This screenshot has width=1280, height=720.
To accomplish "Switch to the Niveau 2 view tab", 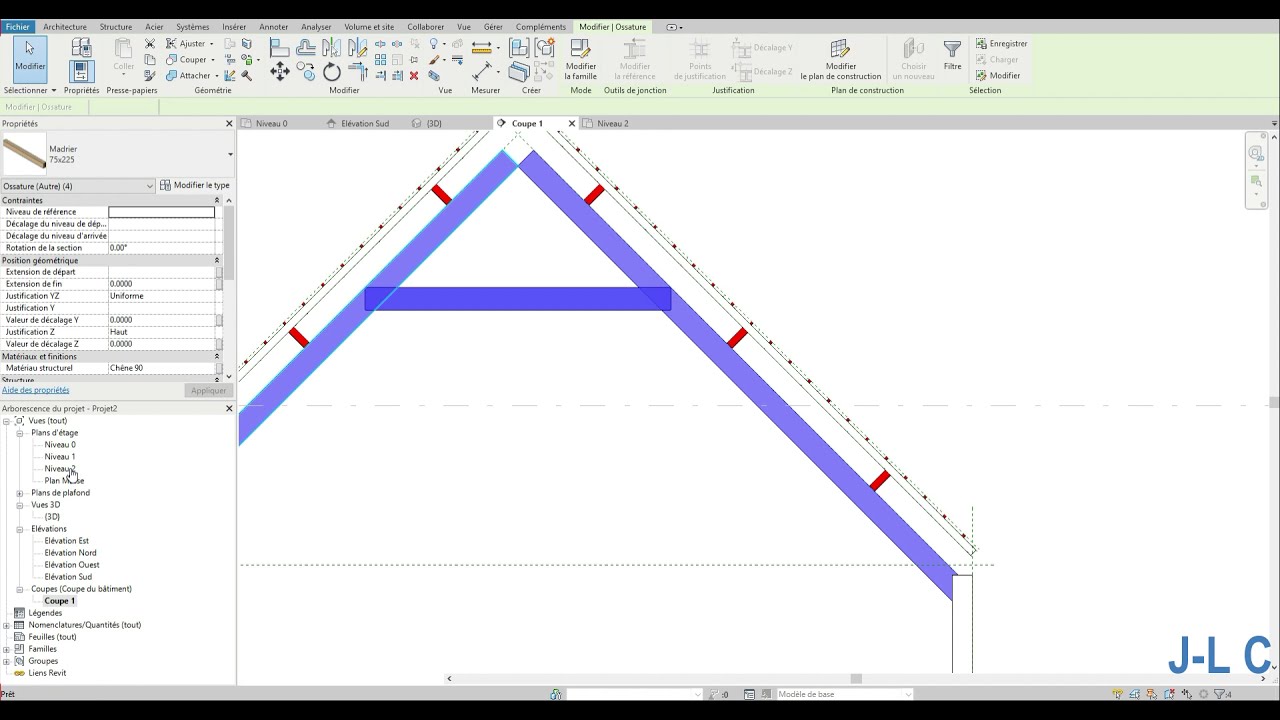I will 612,124.
